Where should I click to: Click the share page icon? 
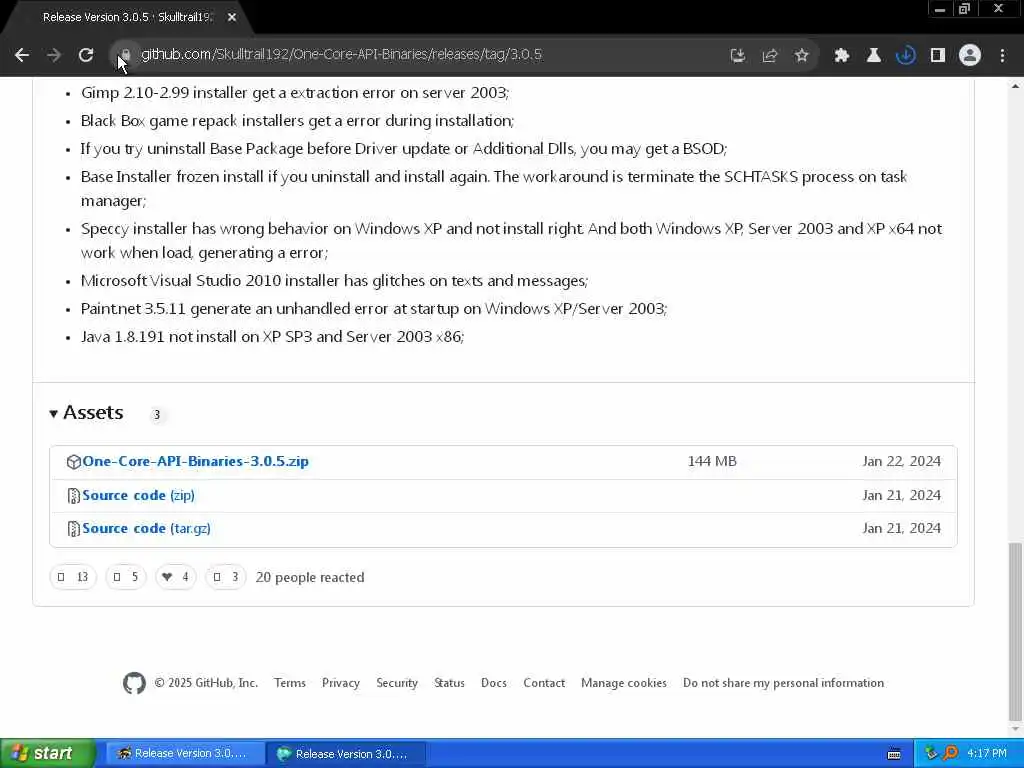(770, 56)
